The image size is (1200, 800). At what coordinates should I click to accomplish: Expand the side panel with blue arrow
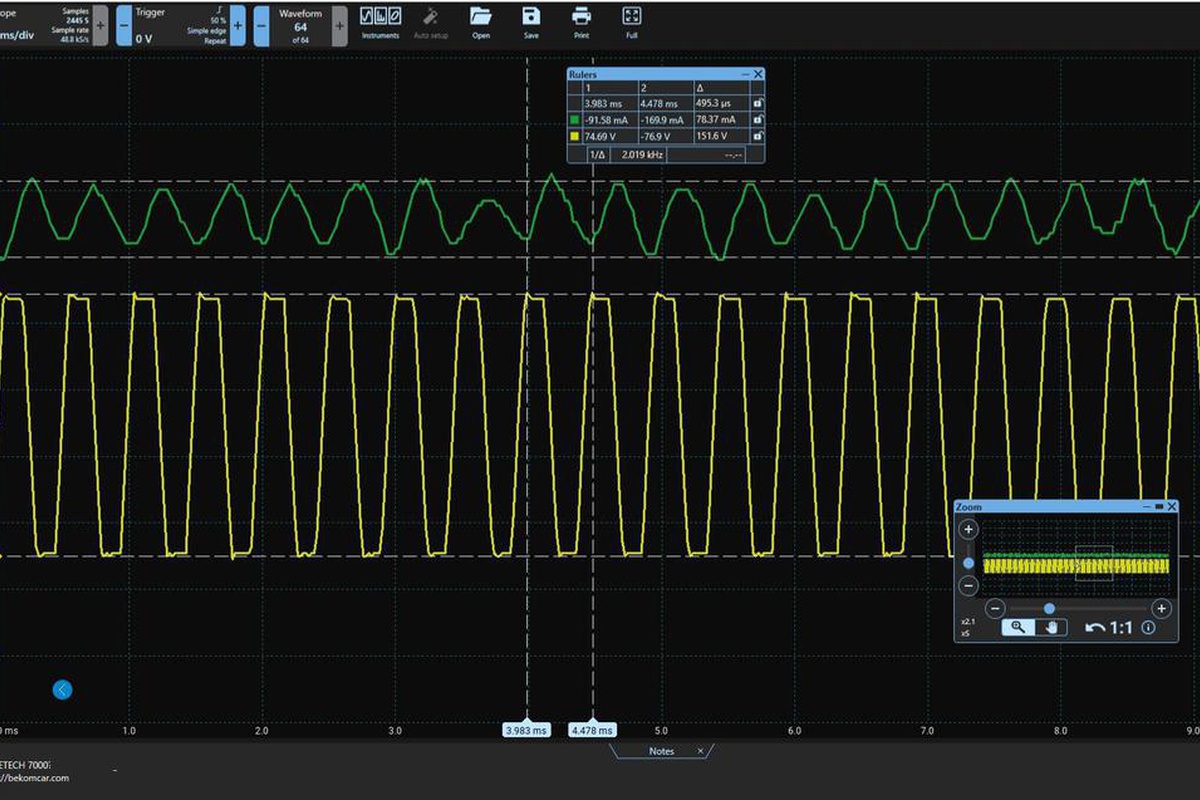tap(63, 689)
